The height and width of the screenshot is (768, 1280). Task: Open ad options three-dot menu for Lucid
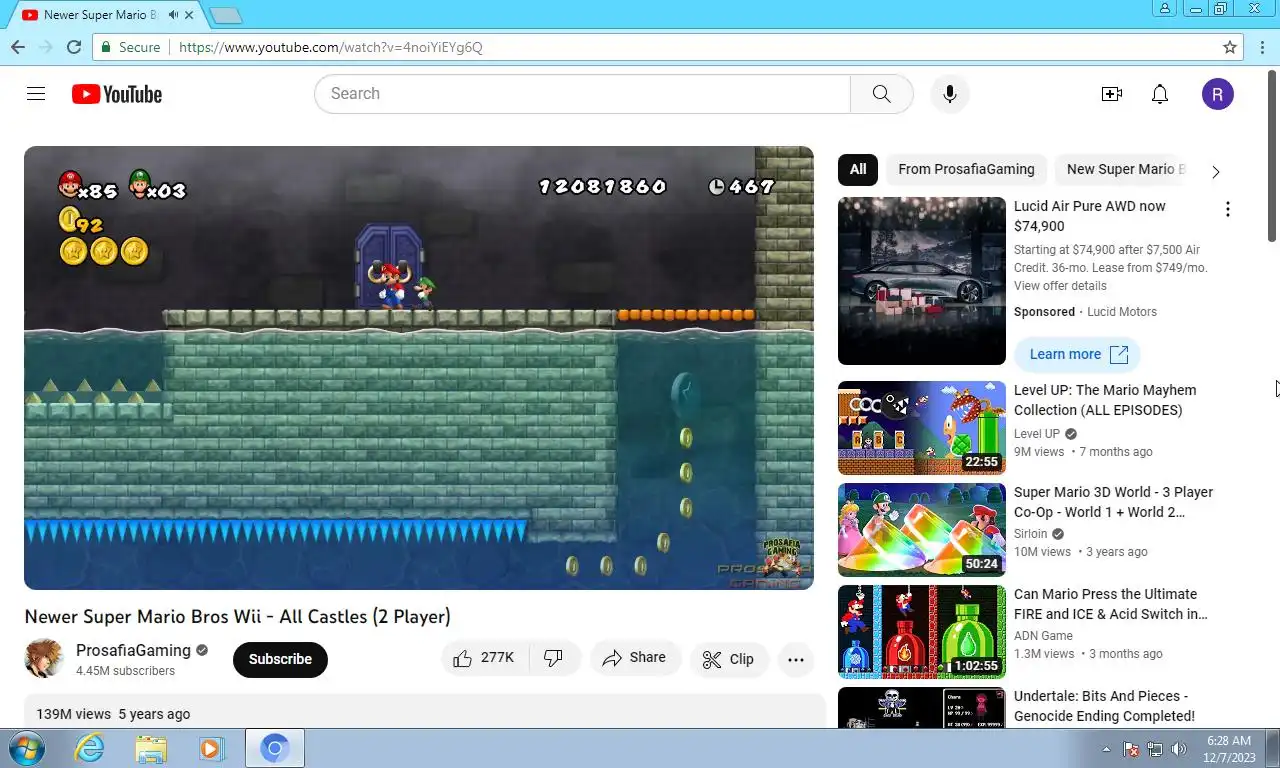(1227, 209)
